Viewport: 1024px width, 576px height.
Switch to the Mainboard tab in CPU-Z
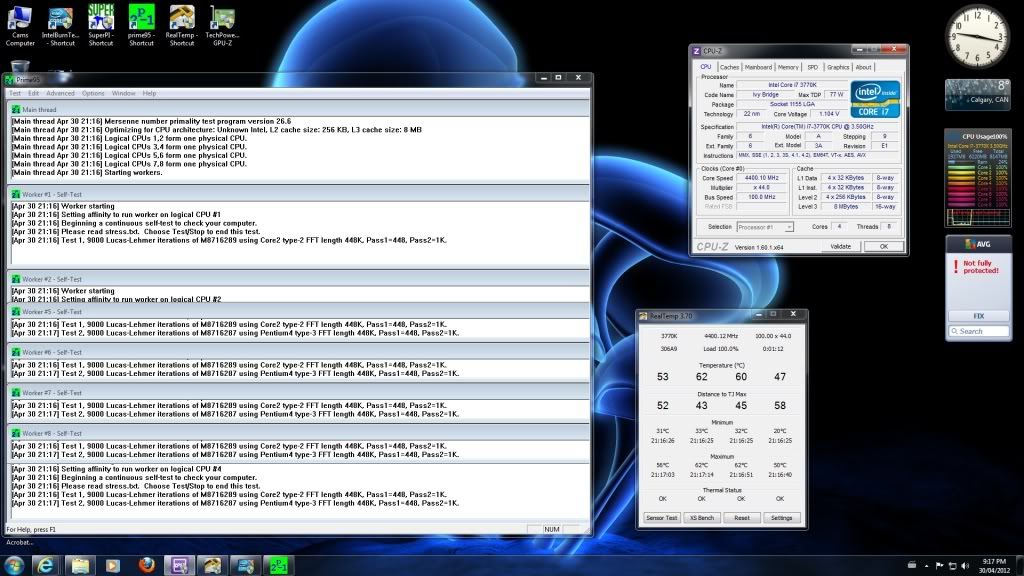(758, 67)
